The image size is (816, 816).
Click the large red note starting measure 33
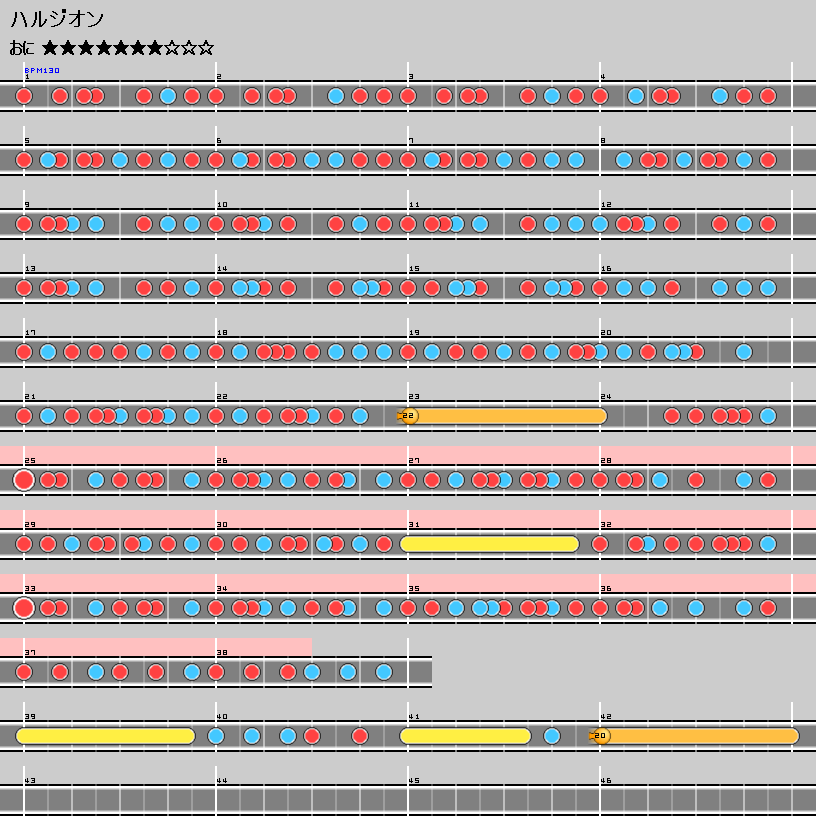(24, 608)
